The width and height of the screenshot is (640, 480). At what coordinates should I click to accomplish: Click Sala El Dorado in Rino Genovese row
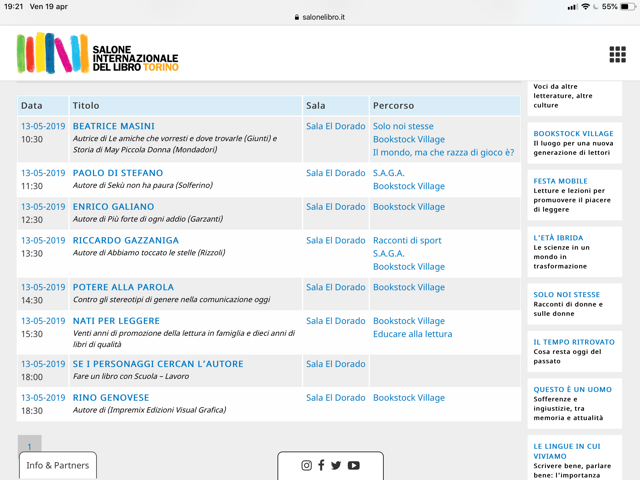tap(336, 398)
